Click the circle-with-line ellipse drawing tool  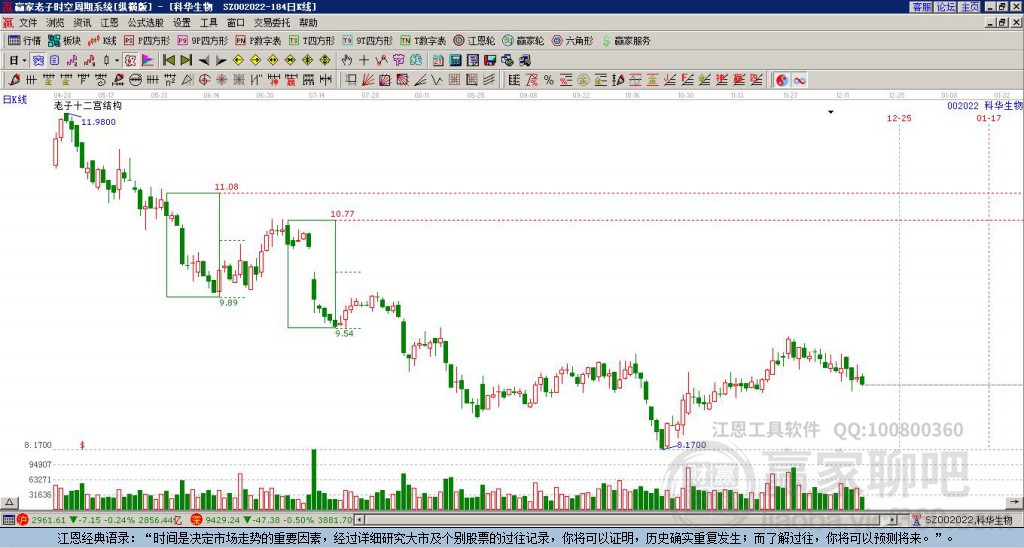135,80
